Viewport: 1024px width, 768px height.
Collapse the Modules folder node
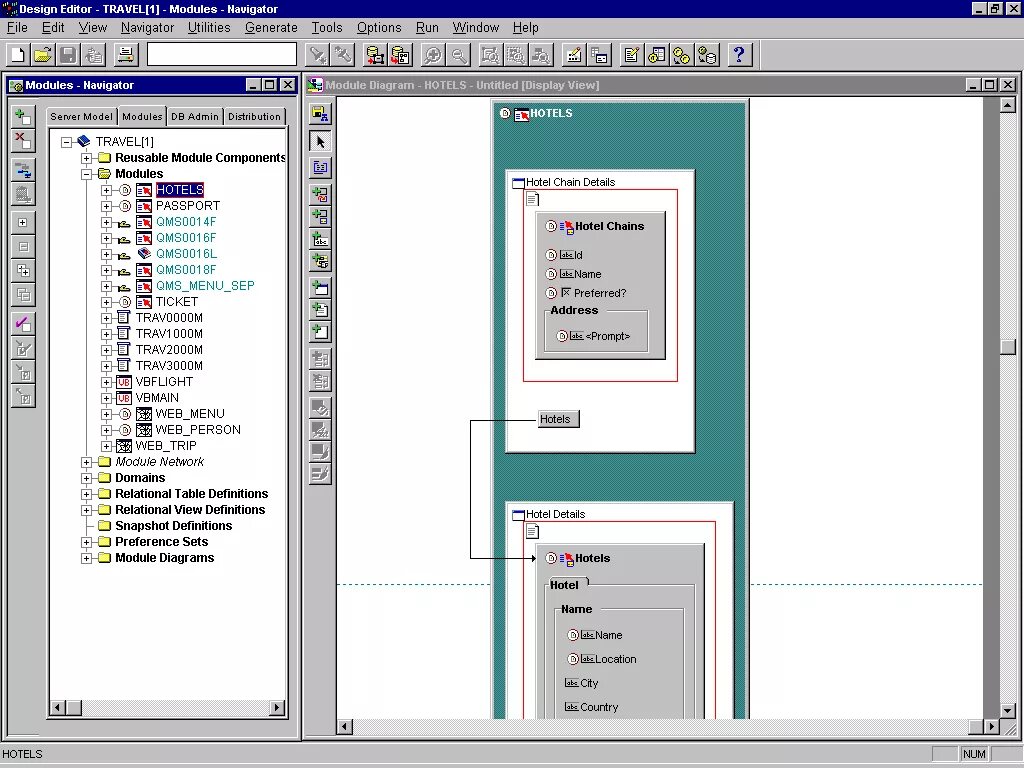(86, 174)
